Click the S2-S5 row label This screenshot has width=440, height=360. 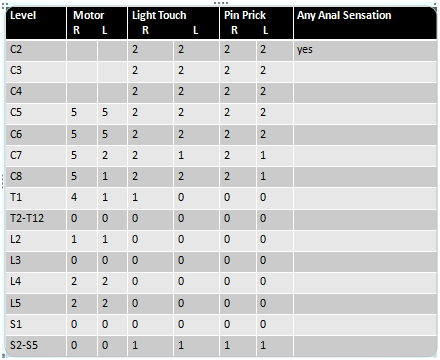[x=36, y=346]
